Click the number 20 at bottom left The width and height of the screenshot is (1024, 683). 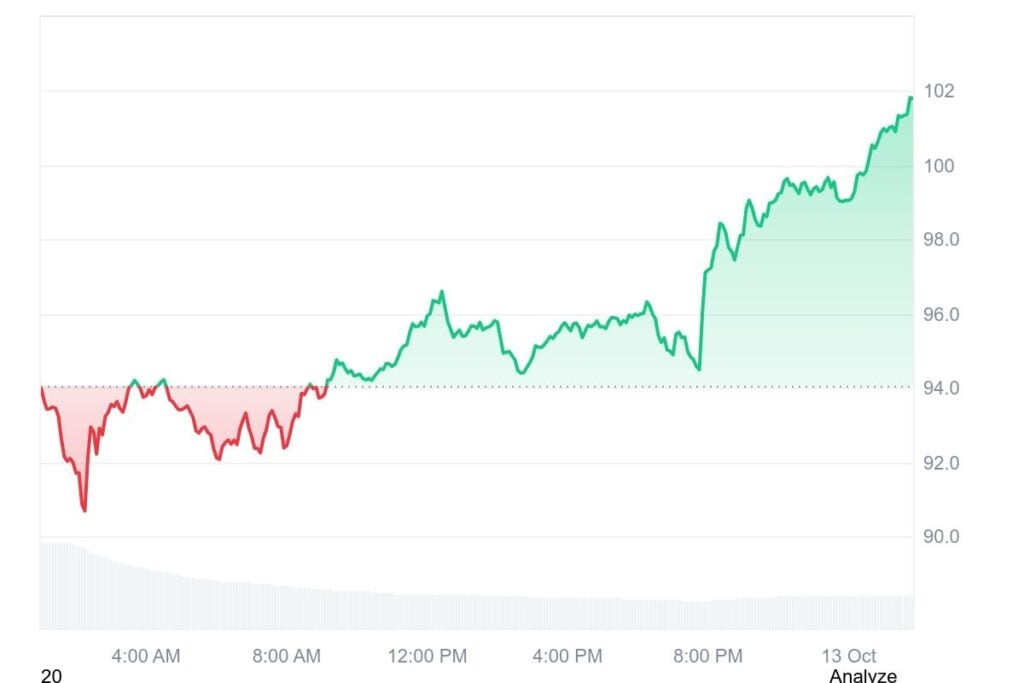point(51,676)
